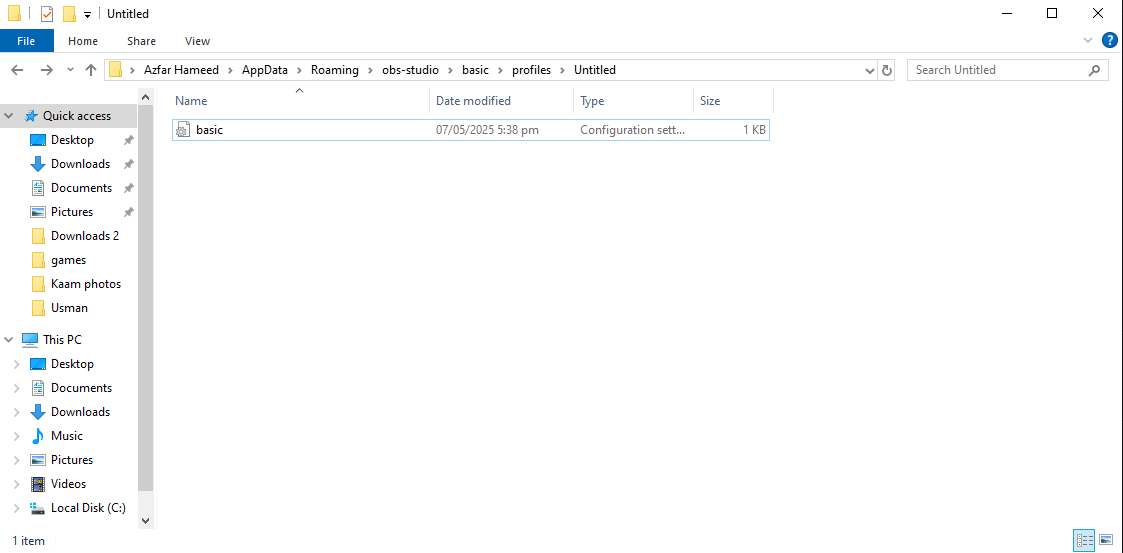The width and height of the screenshot is (1123, 553).
Task: Open the View ribbon tab
Action: coord(198,41)
